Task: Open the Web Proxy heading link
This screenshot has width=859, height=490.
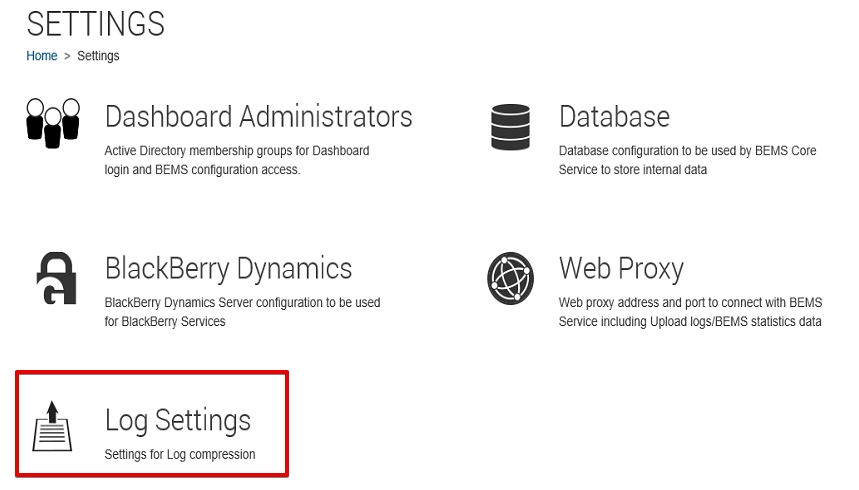Action: tap(621, 269)
